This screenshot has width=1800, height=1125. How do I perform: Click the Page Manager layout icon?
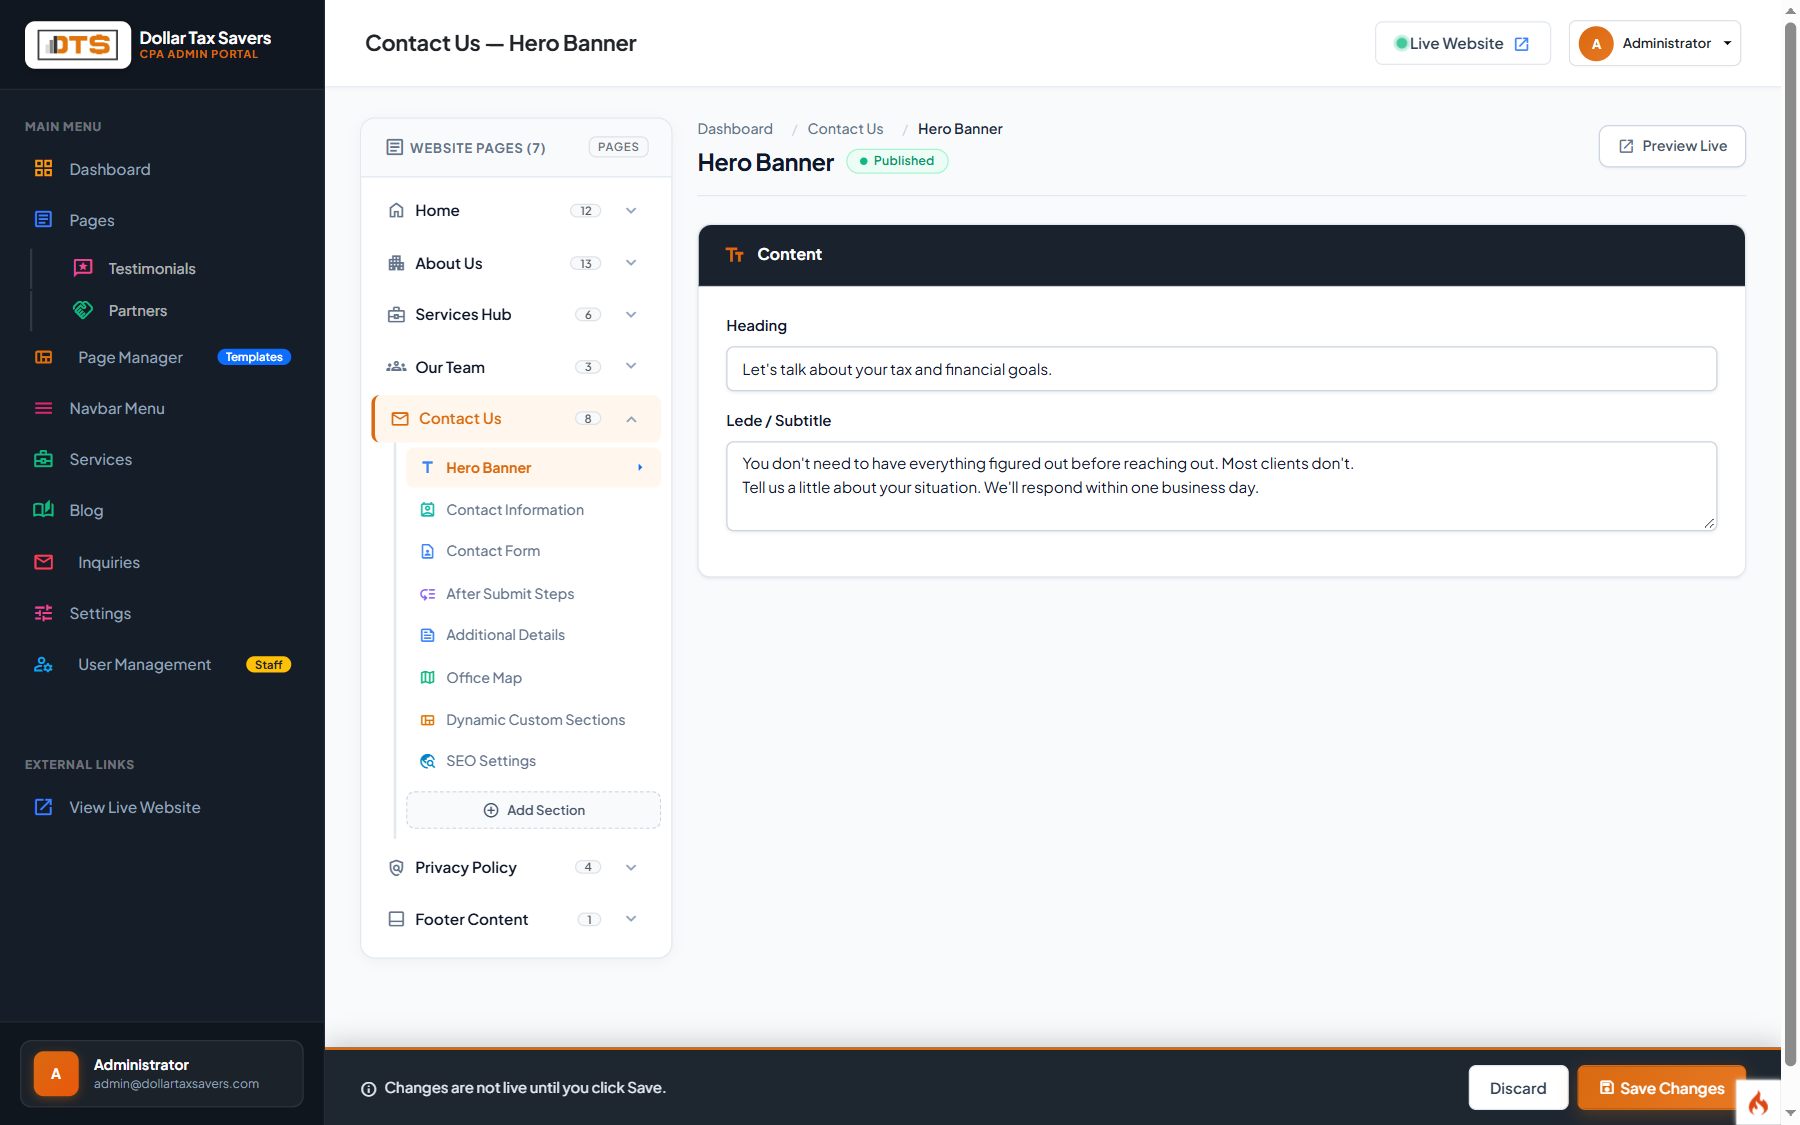tap(43, 357)
